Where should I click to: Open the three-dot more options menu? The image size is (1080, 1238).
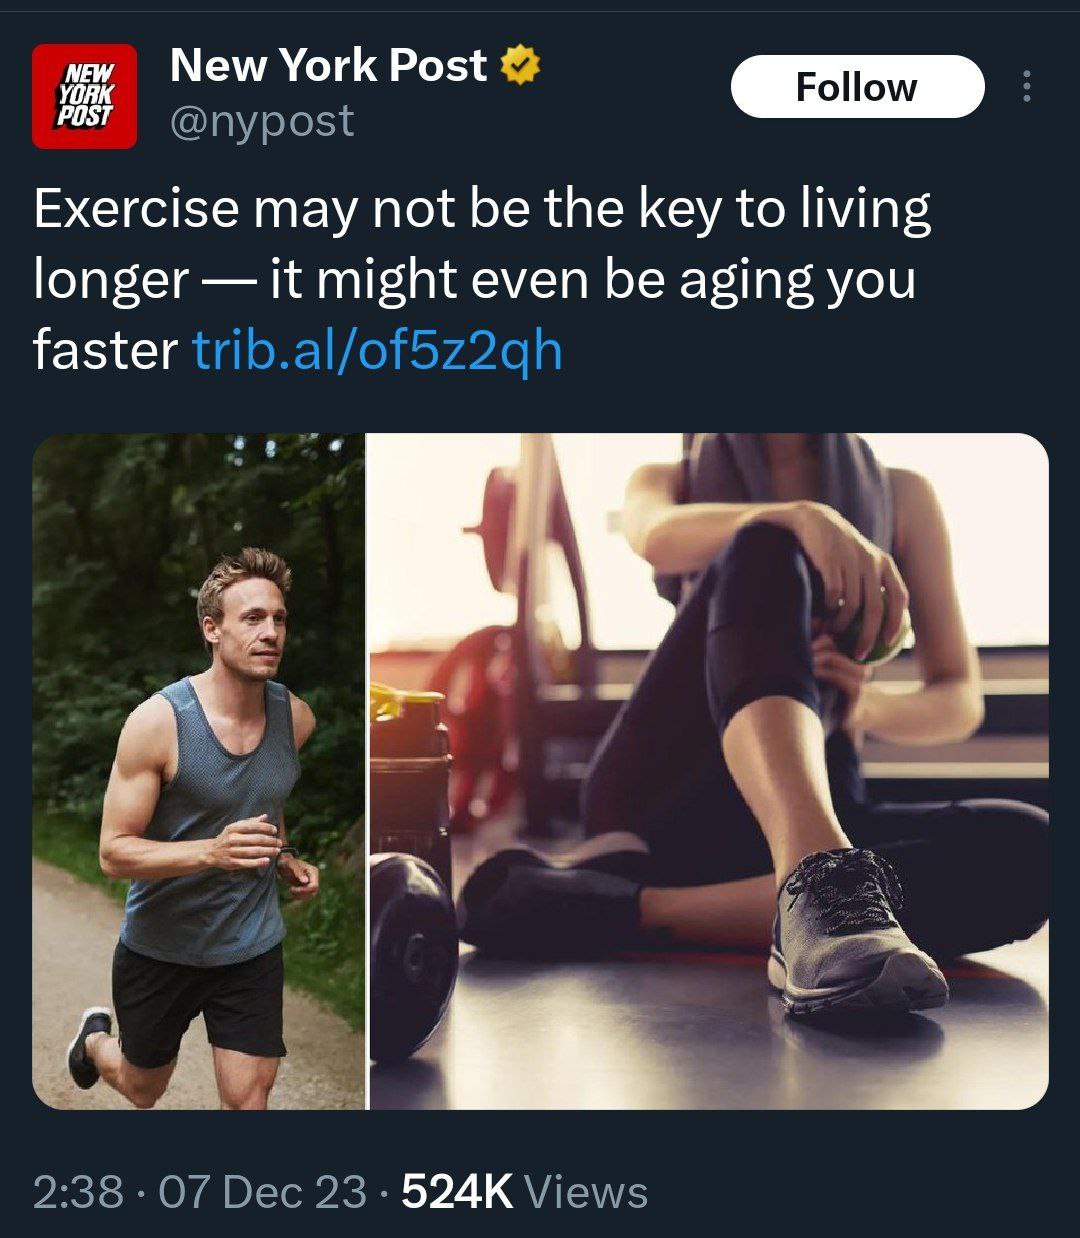[1026, 87]
